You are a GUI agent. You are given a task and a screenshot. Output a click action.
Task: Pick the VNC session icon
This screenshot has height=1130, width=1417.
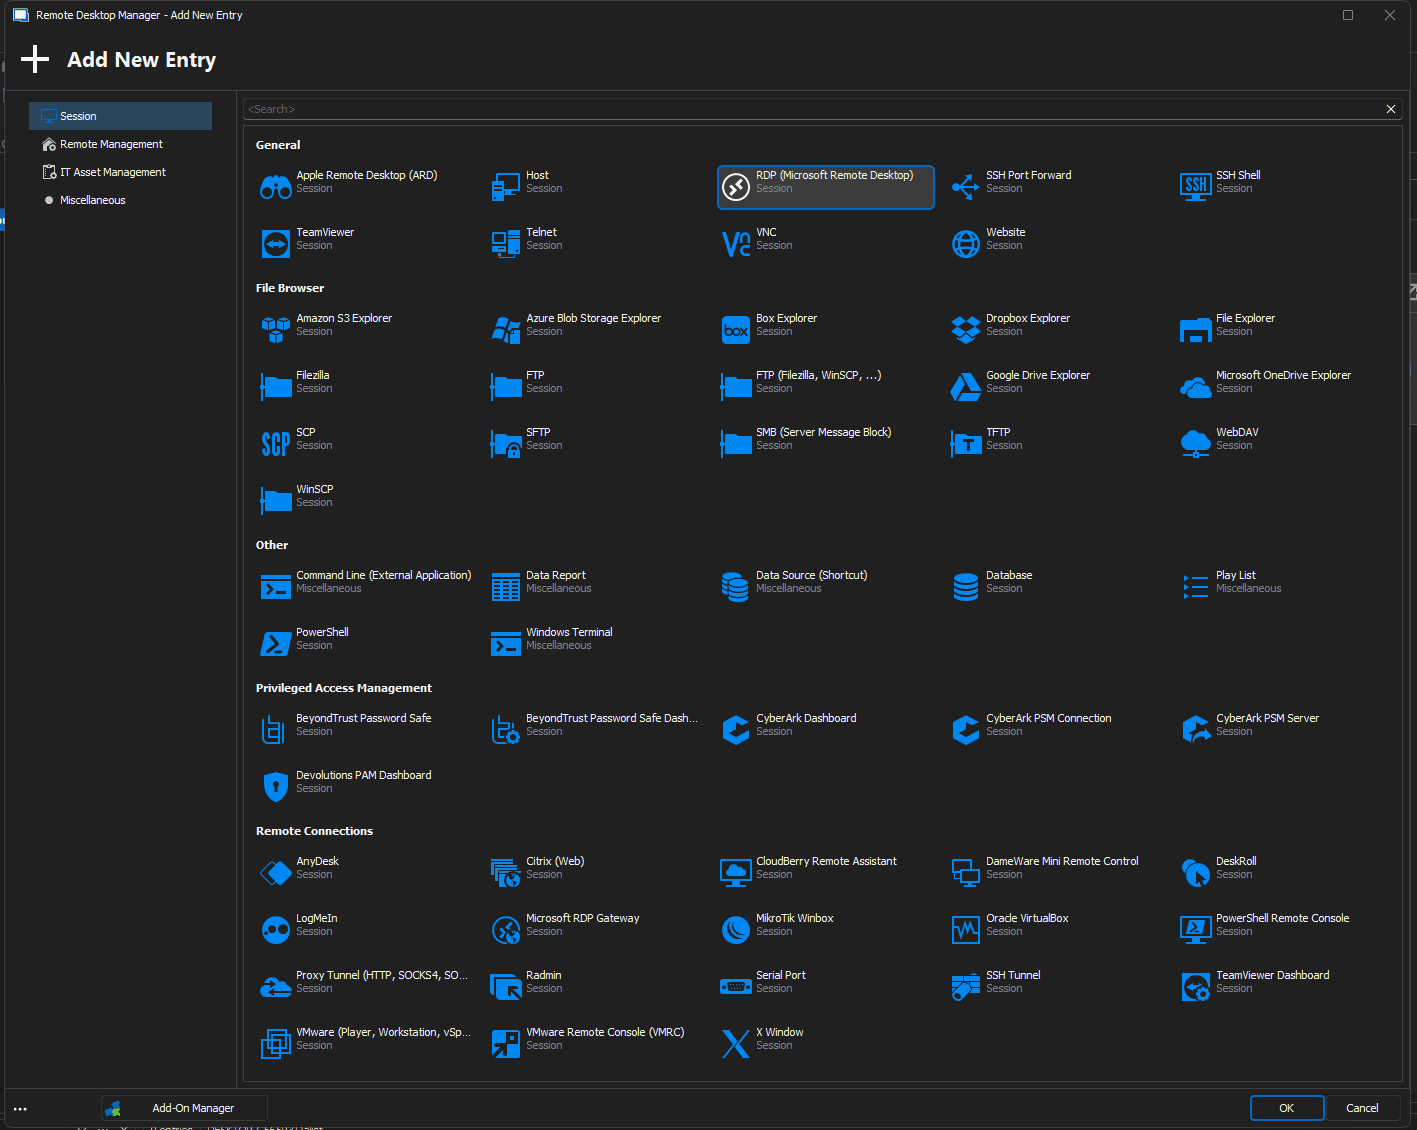(735, 244)
